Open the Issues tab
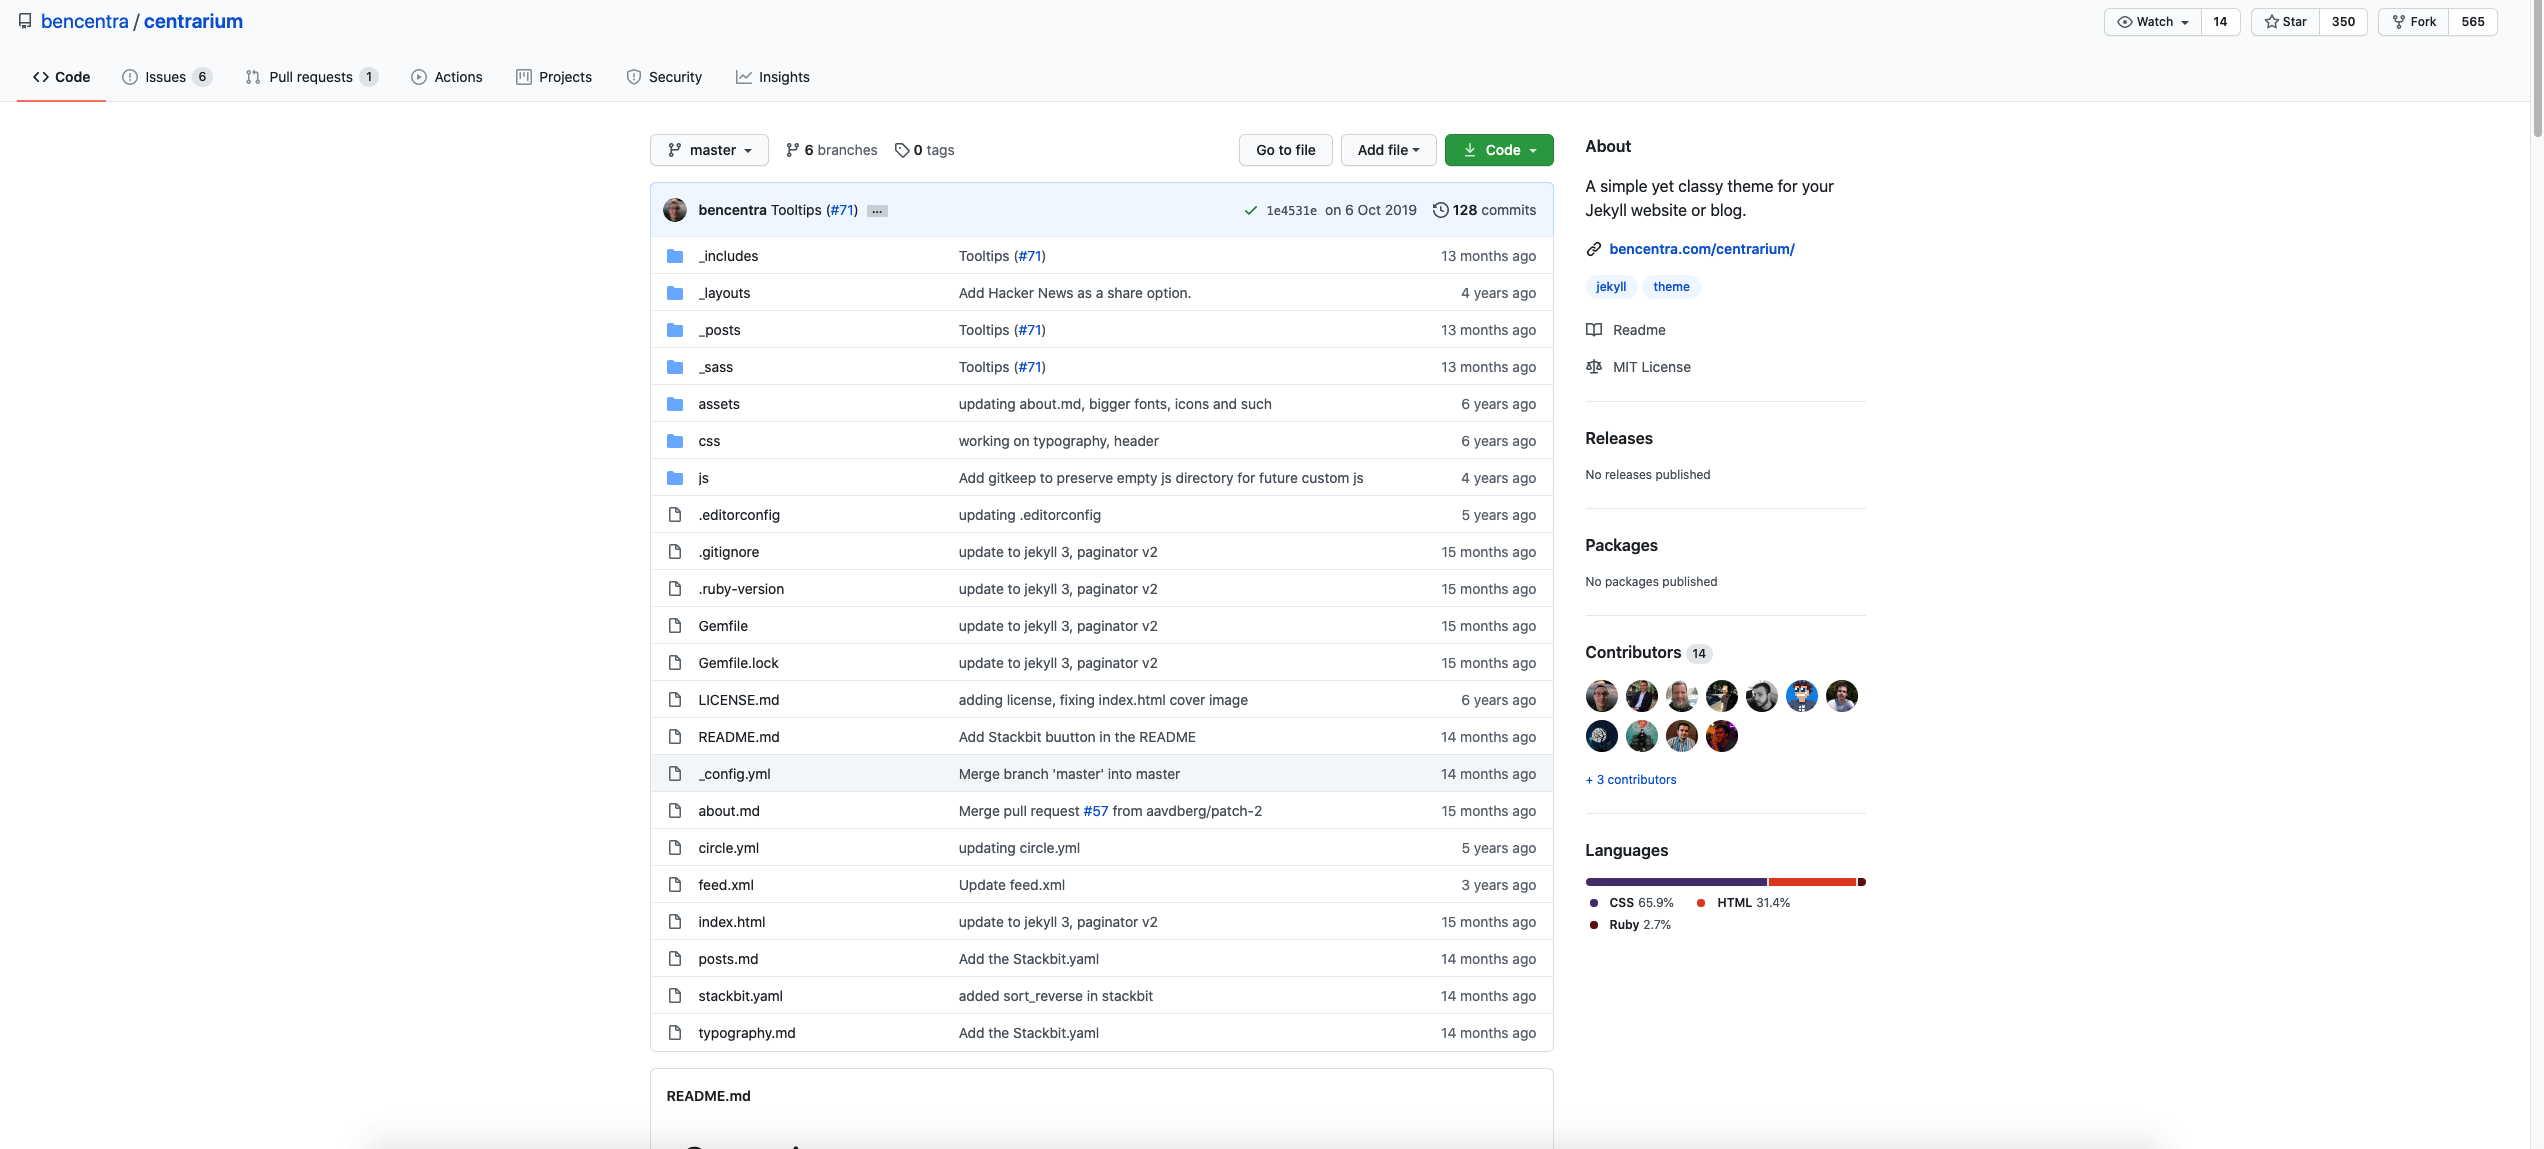This screenshot has height=1149, width=2544. pos(167,77)
